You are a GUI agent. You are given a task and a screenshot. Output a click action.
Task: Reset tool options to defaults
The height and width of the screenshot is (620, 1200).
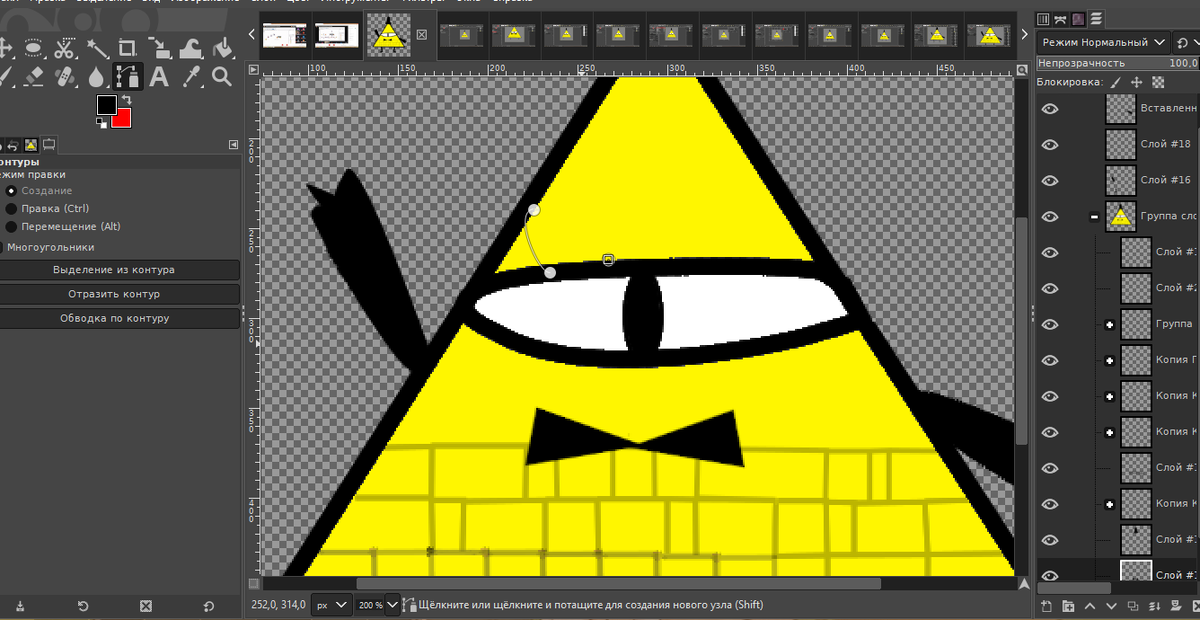[x=208, y=606]
